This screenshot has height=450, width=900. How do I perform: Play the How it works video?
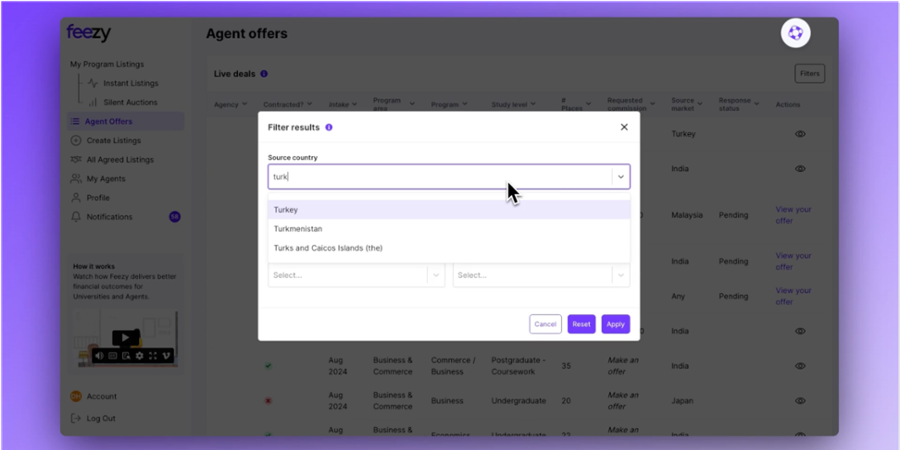(125, 338)
